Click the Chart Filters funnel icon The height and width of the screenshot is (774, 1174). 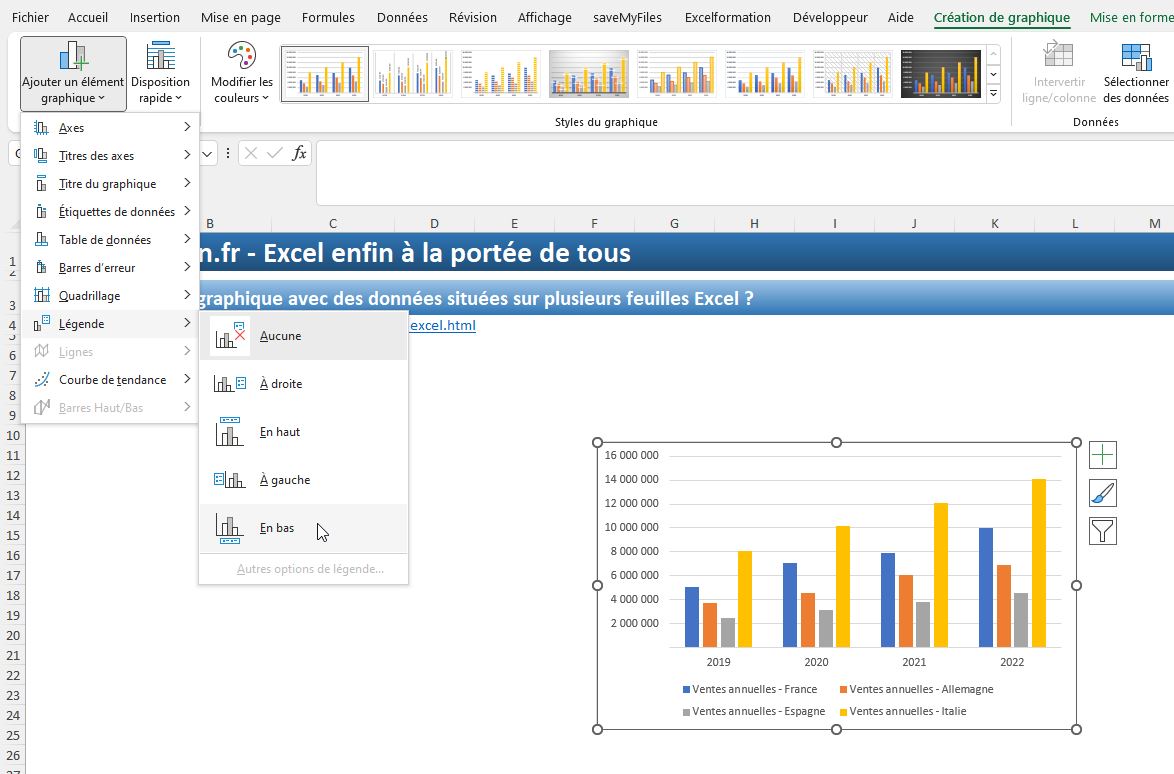pos(1102,530)
